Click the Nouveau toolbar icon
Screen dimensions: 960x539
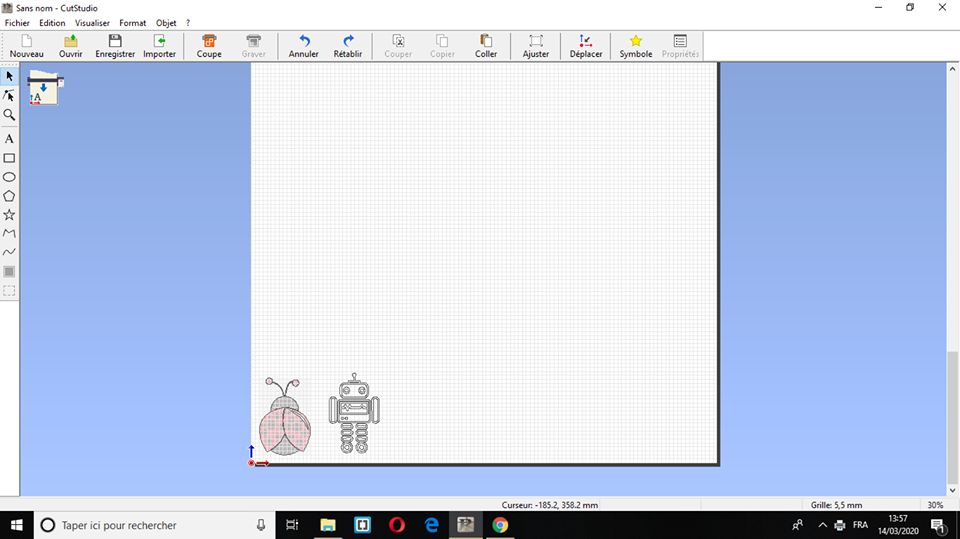click(26, 46)
